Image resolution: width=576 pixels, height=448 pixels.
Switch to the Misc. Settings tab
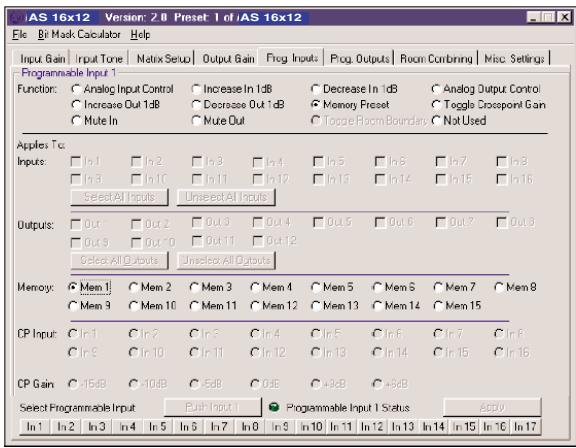[x=514, y=58]
